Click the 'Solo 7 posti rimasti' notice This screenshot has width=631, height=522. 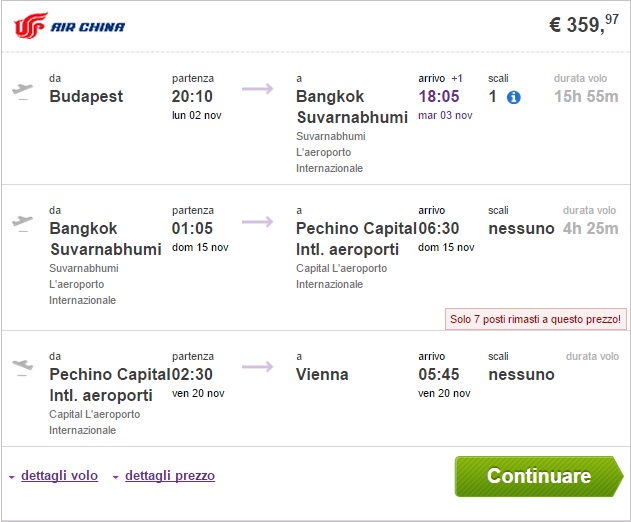pyautogui.click(x=535, y=319)
